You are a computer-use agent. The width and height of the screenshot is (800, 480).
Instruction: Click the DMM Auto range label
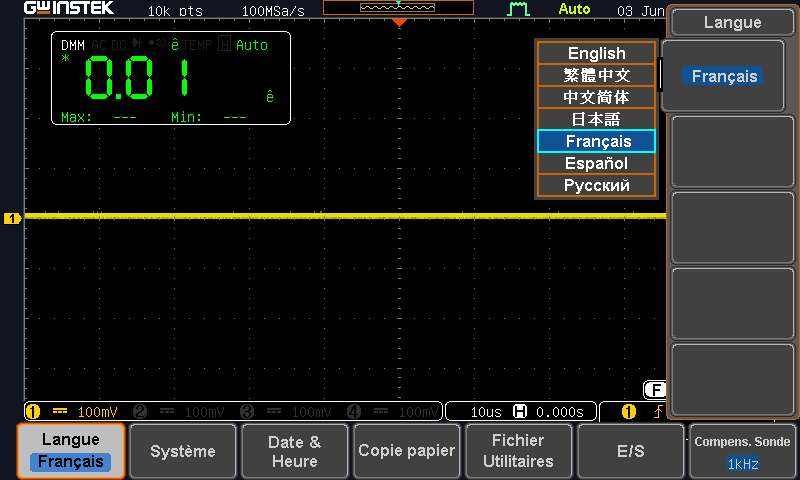coord(252,45)
